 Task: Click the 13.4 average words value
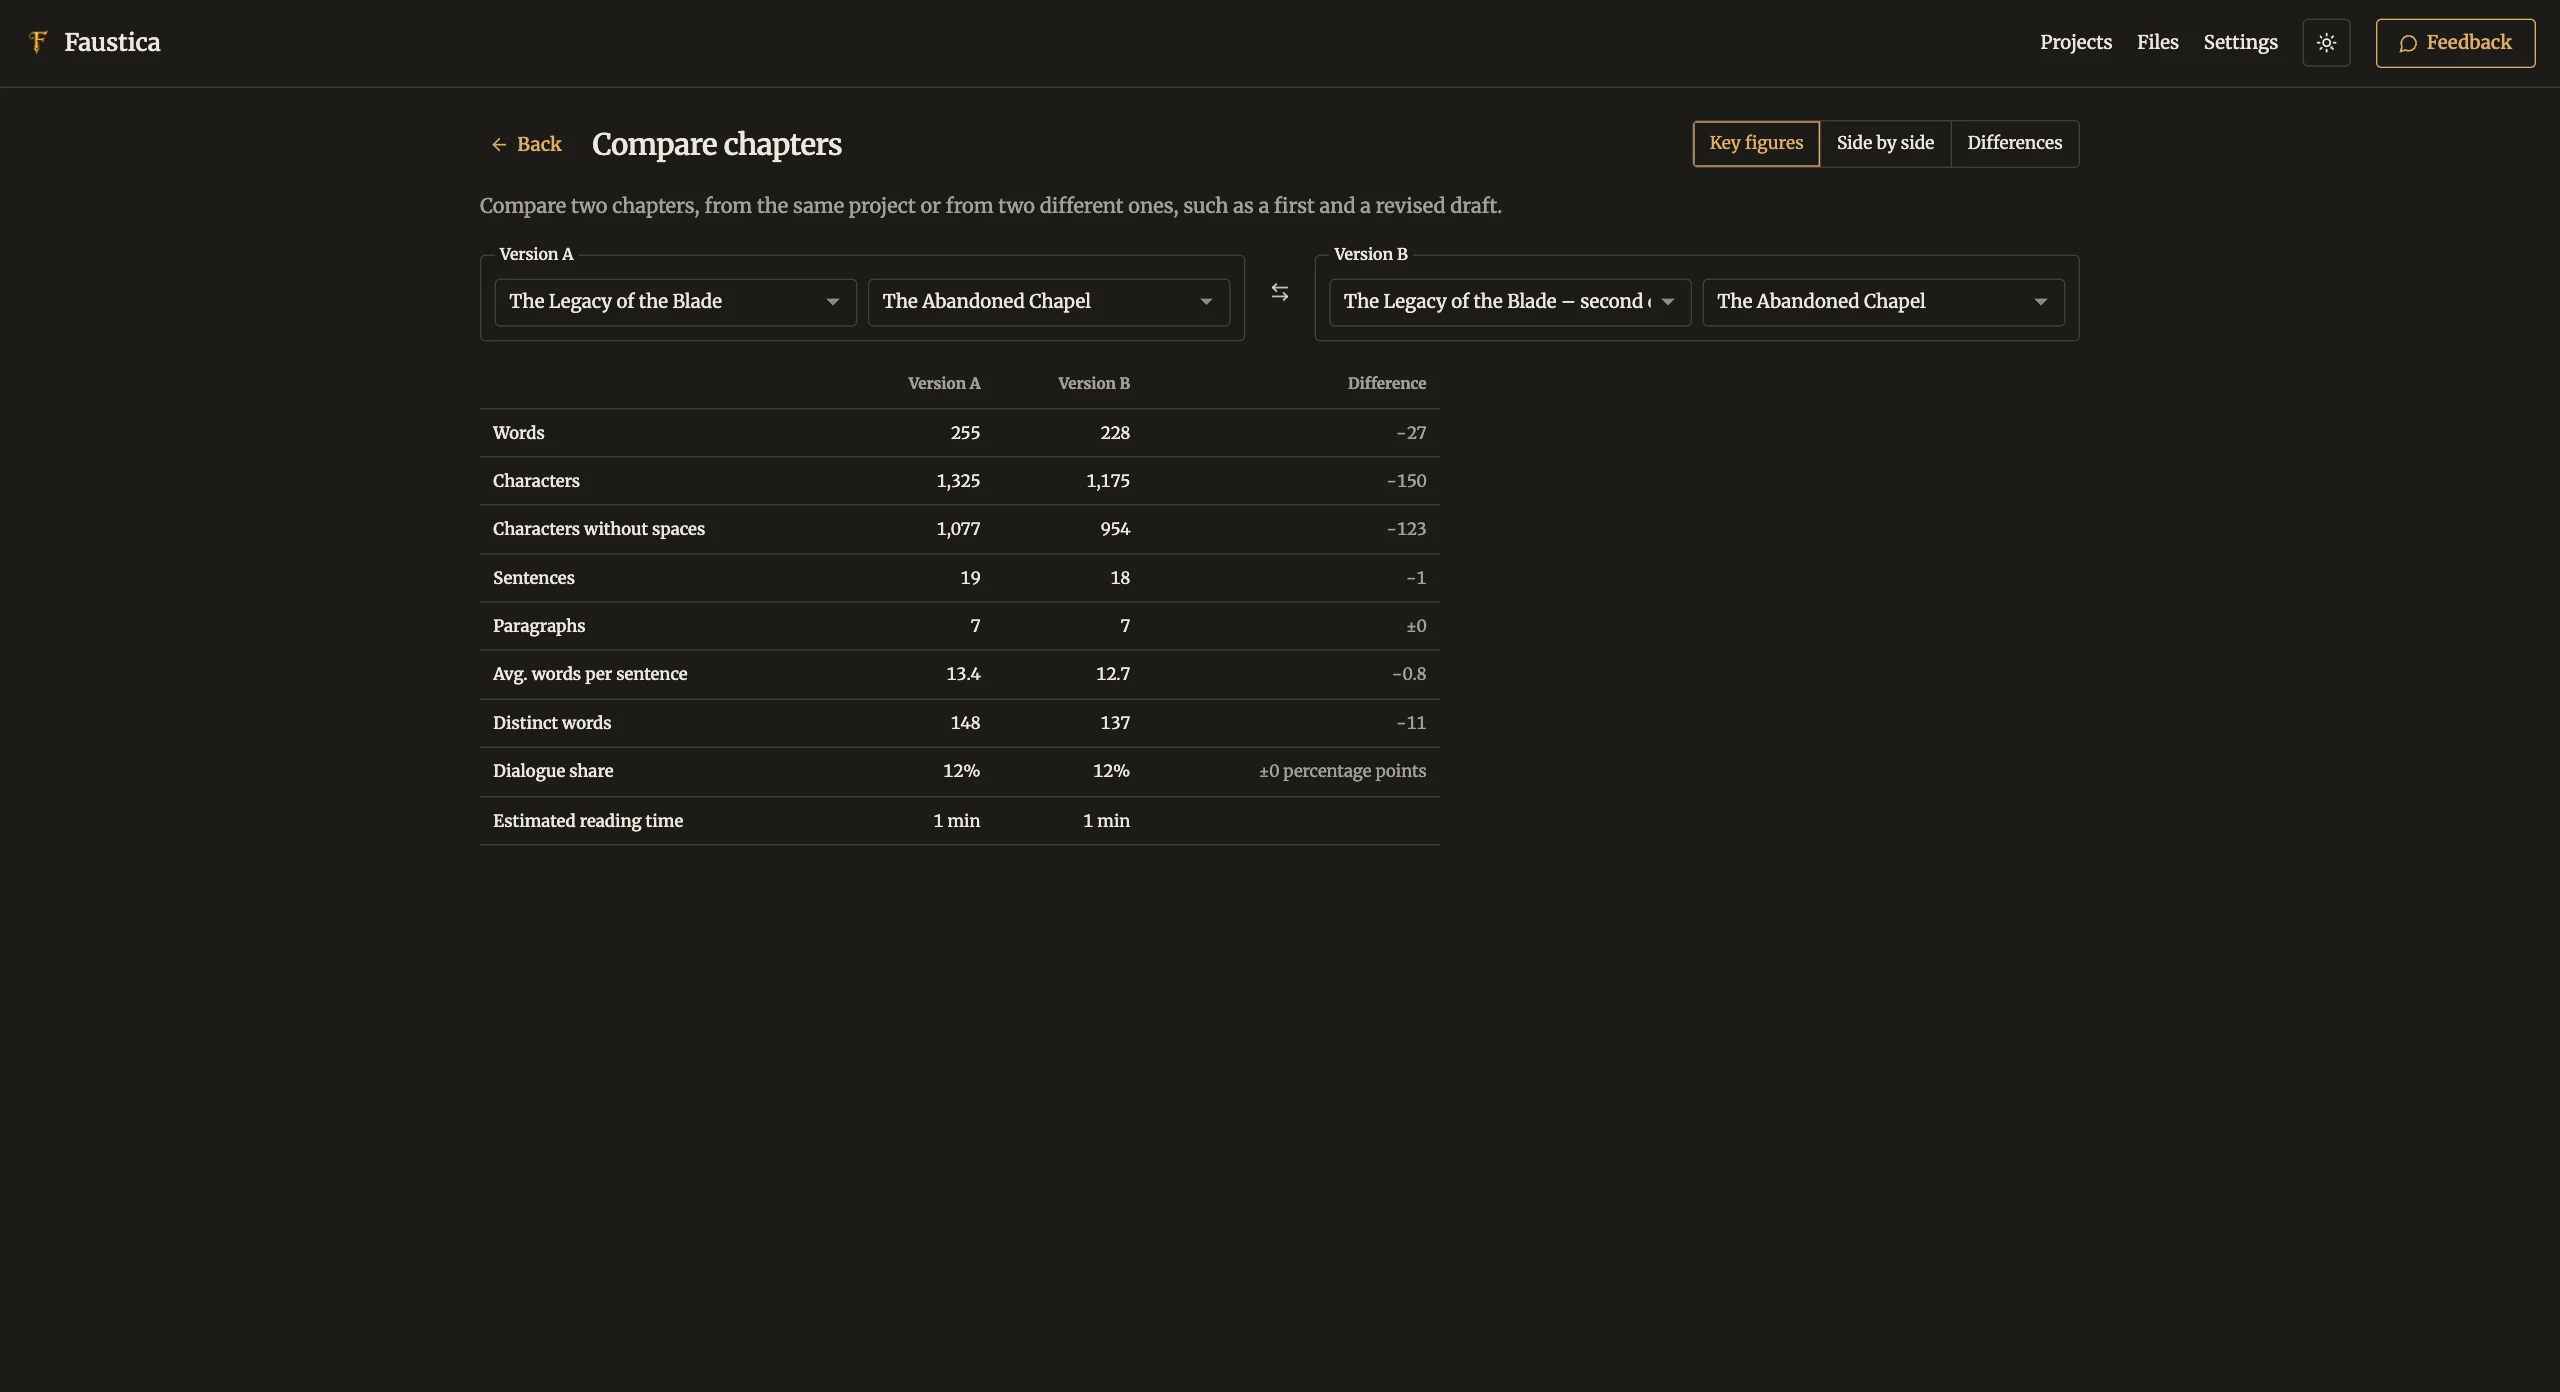[x=963, y=674]
